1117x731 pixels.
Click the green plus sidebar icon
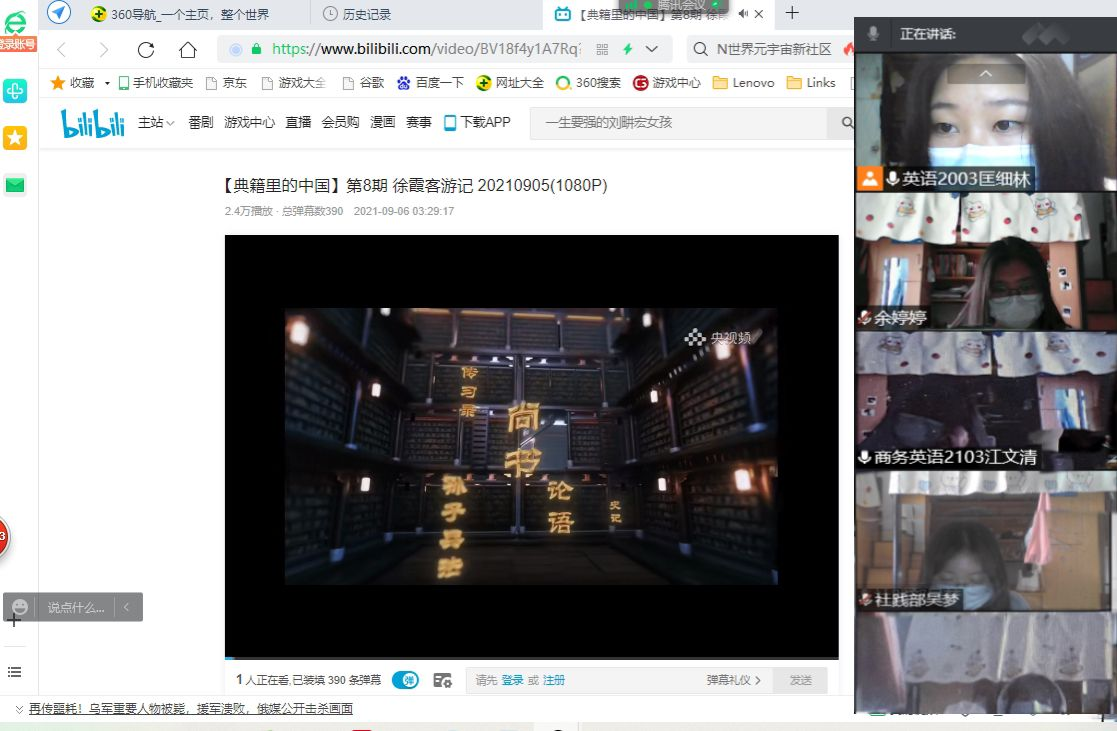(x=15, y=90)
